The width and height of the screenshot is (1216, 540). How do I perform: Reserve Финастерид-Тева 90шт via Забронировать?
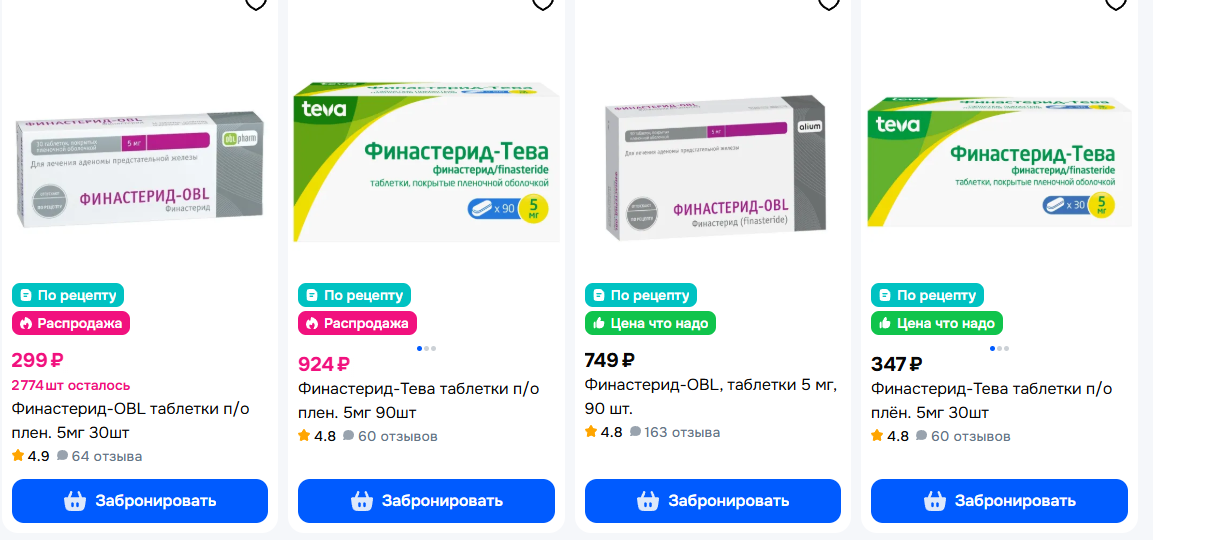click(x=426, y=501)
